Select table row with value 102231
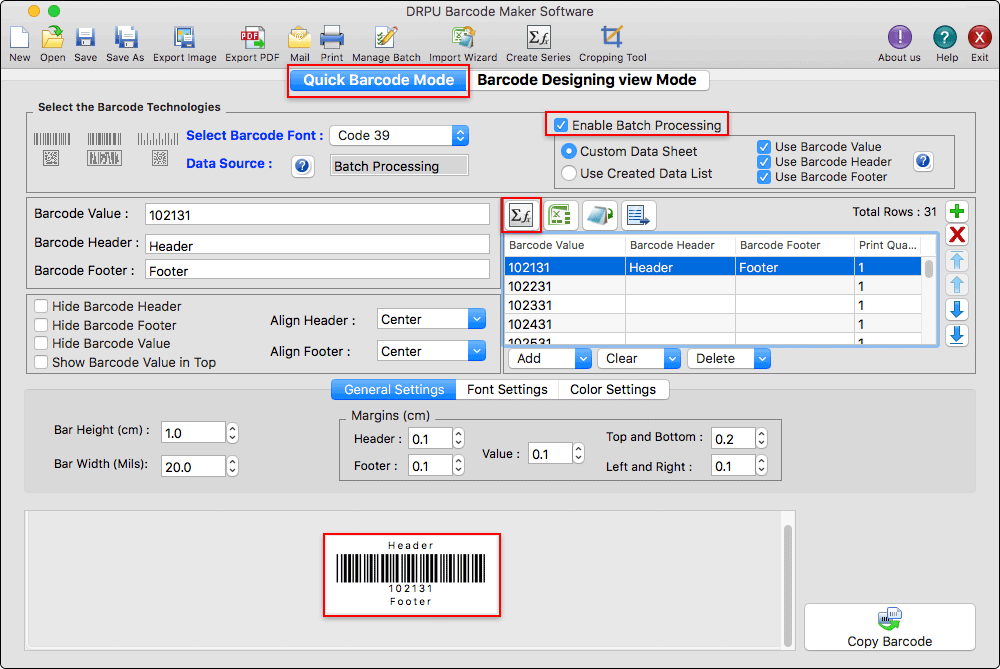 [712, 286]
